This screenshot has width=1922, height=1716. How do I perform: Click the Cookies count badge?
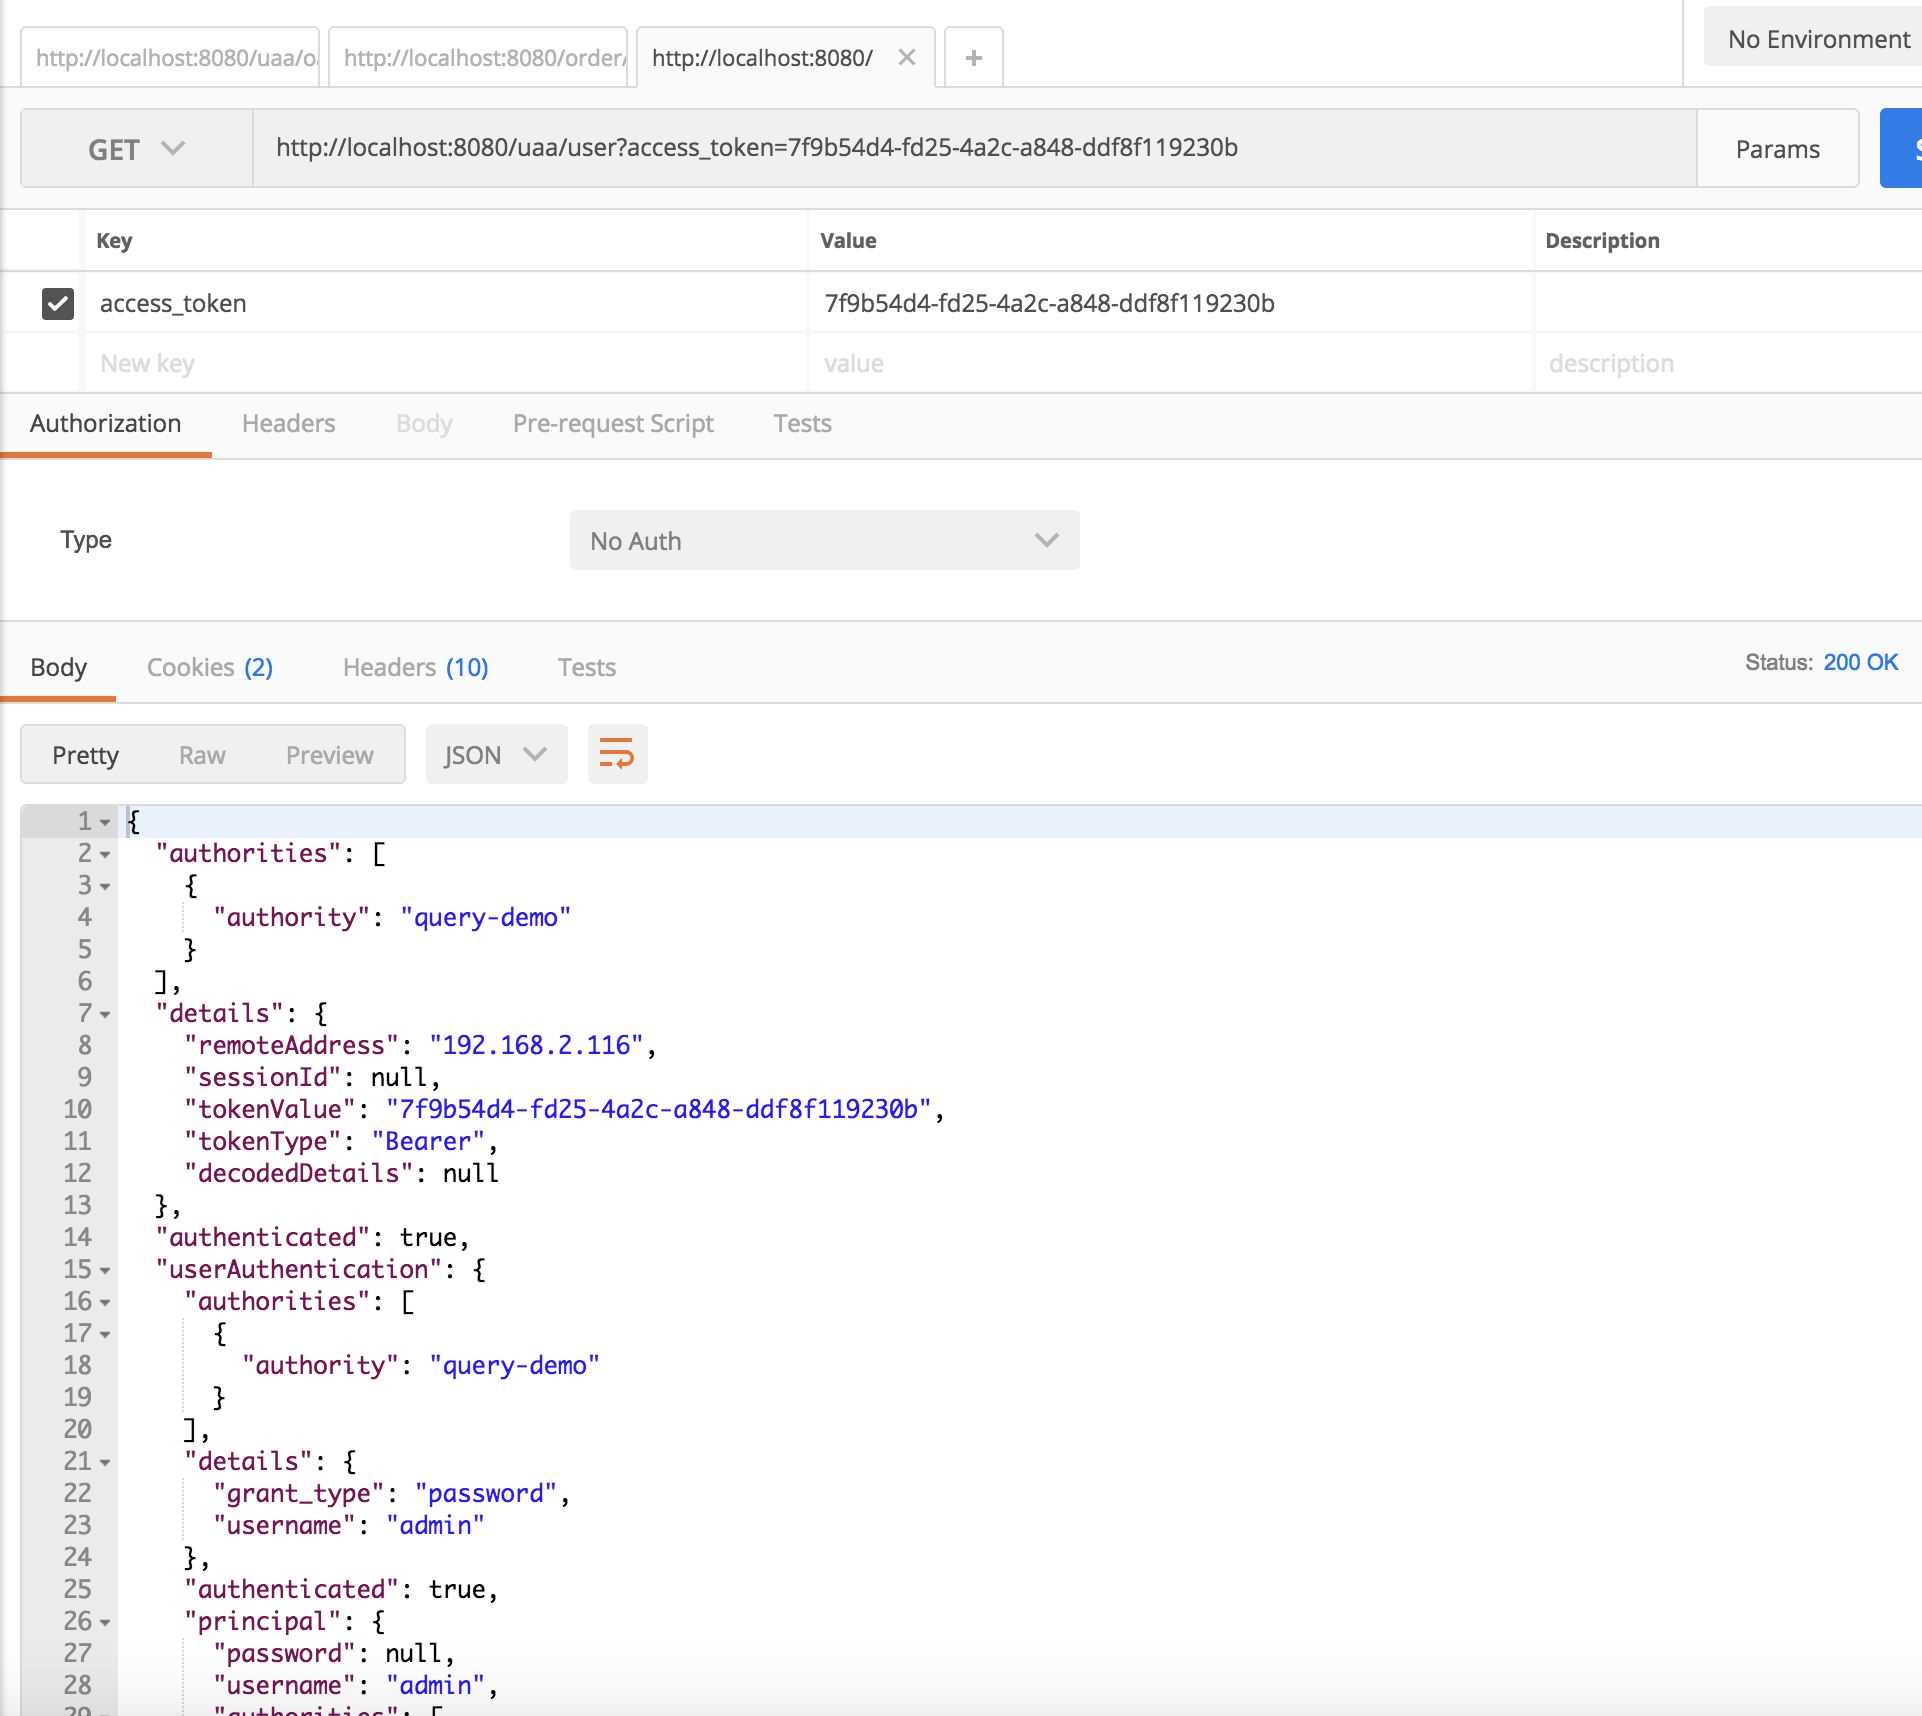point(257,666)
